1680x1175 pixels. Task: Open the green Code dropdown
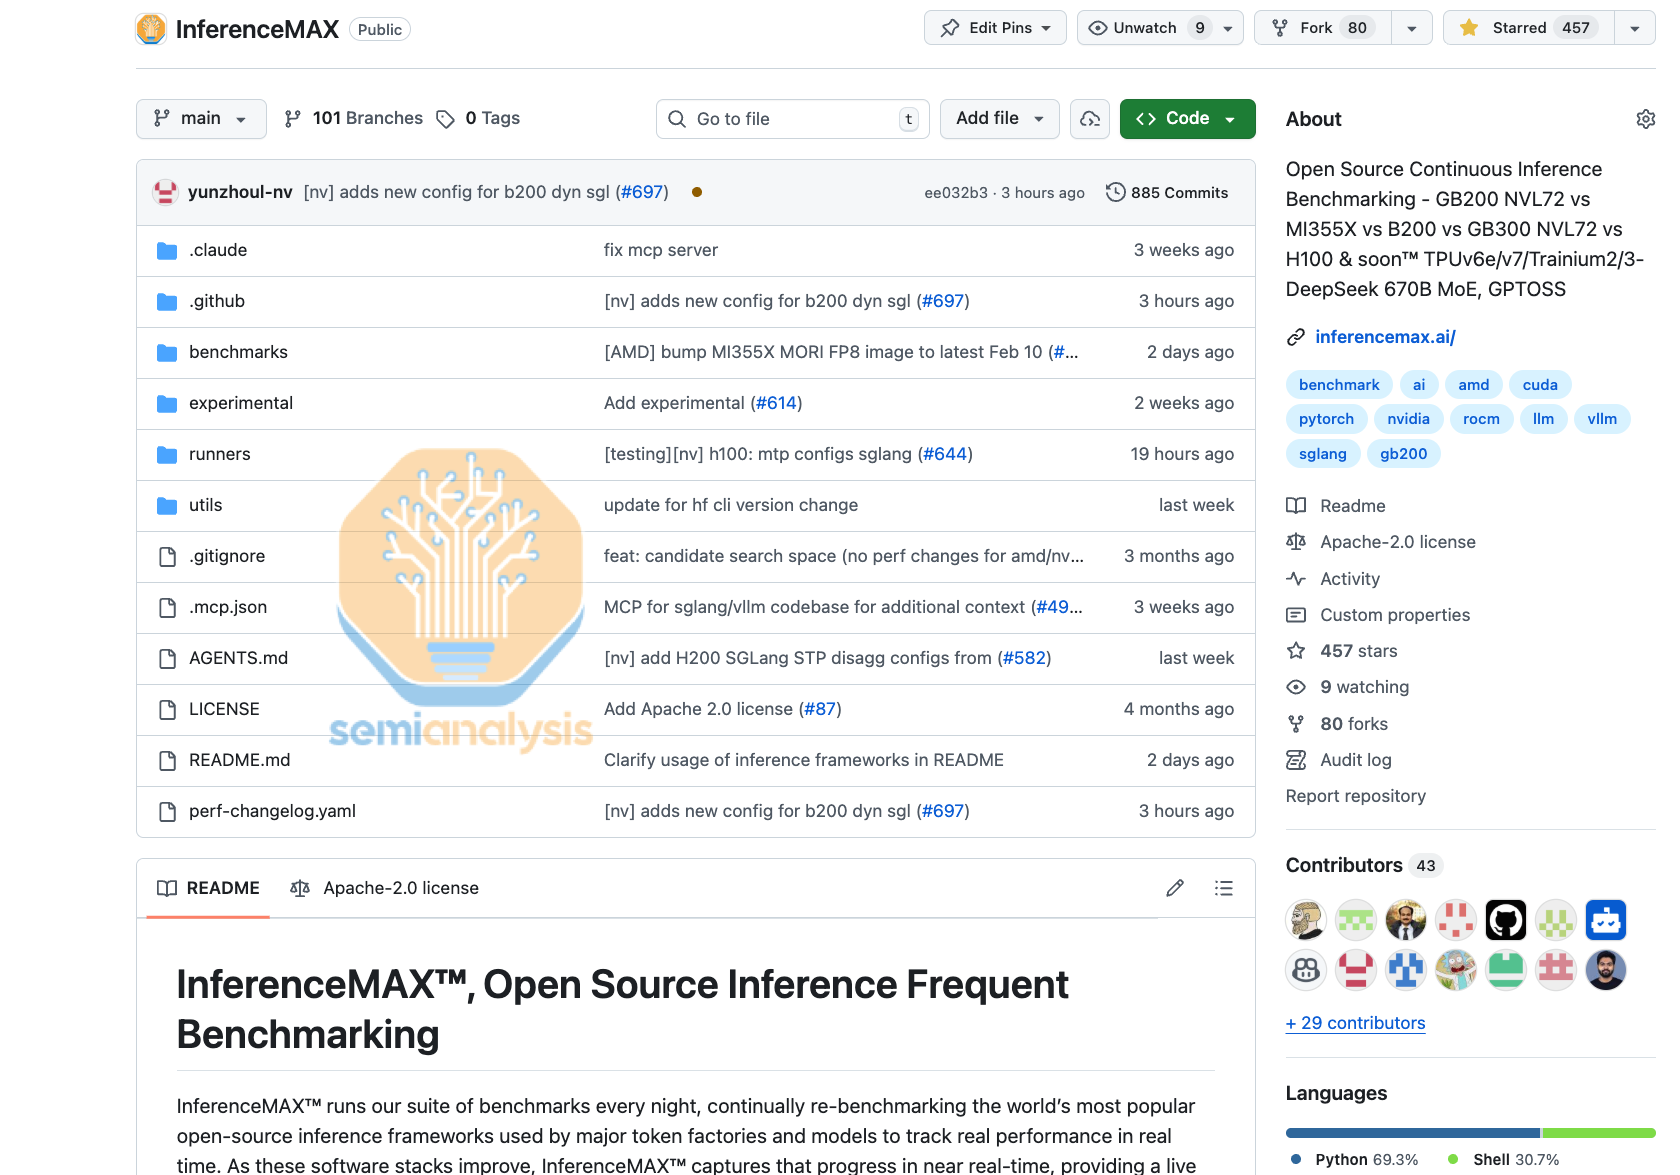tap(1187, 119)
